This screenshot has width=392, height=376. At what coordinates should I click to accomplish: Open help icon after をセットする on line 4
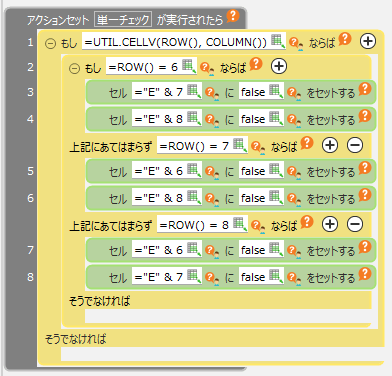(x=365, y=115)
